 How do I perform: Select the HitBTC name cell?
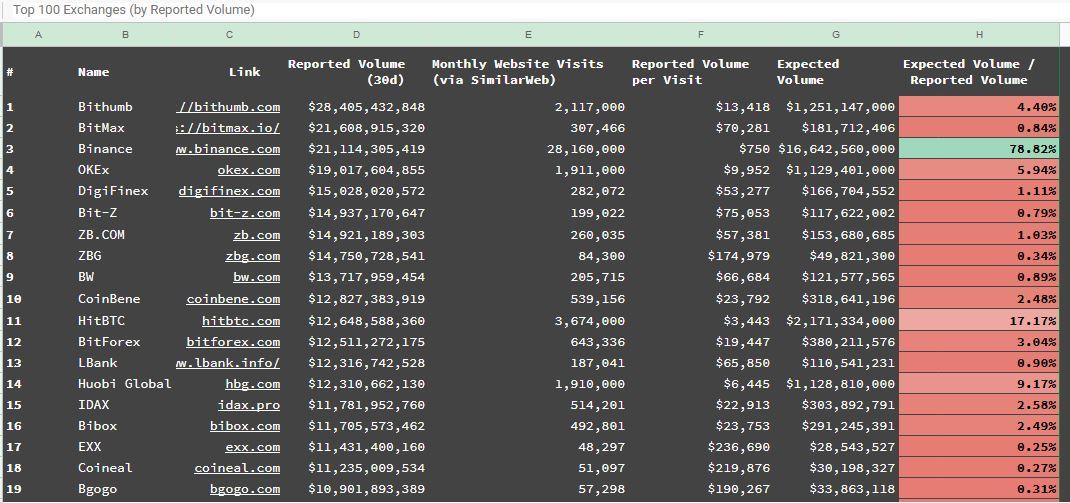125,321
